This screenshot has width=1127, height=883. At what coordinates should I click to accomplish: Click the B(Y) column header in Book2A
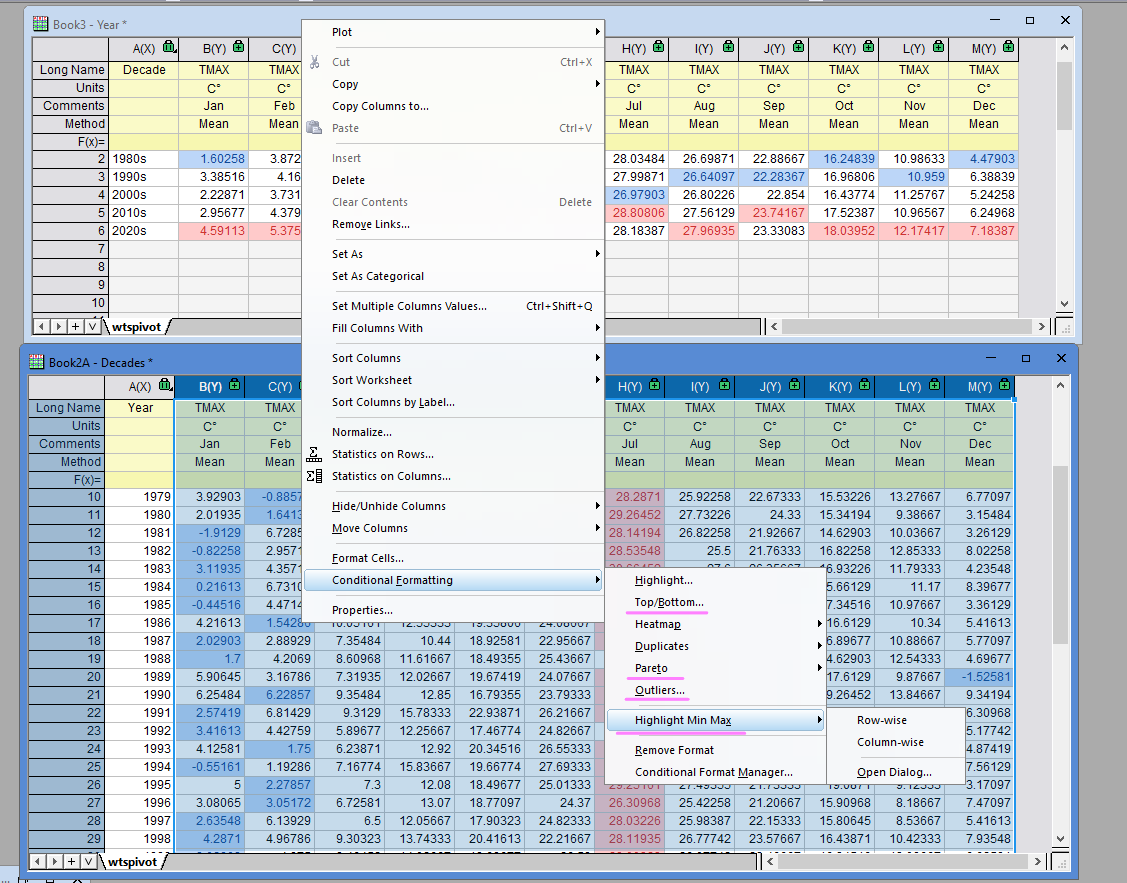tap(210, 386)
